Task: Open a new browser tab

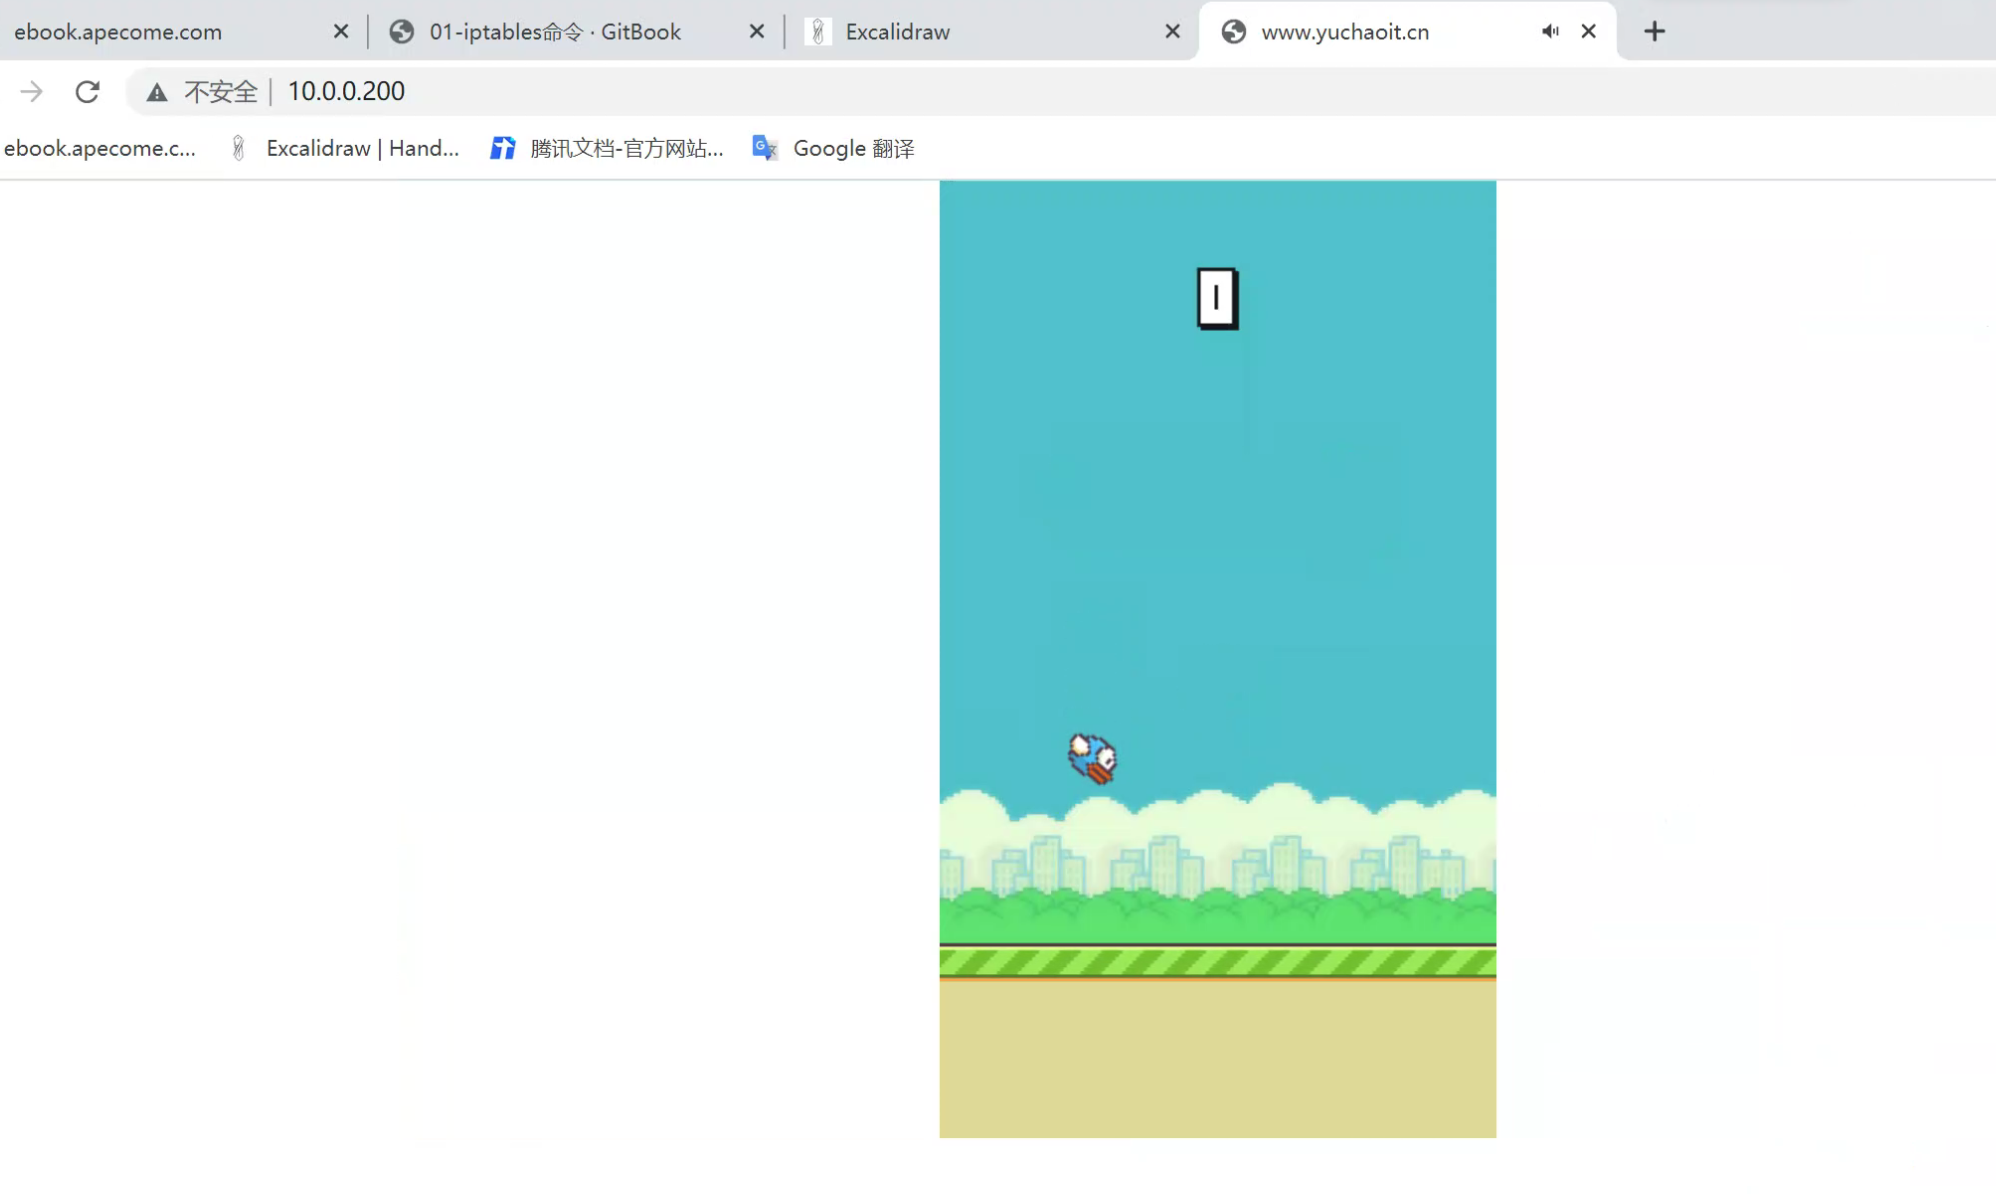Action: coord(1654,31)
